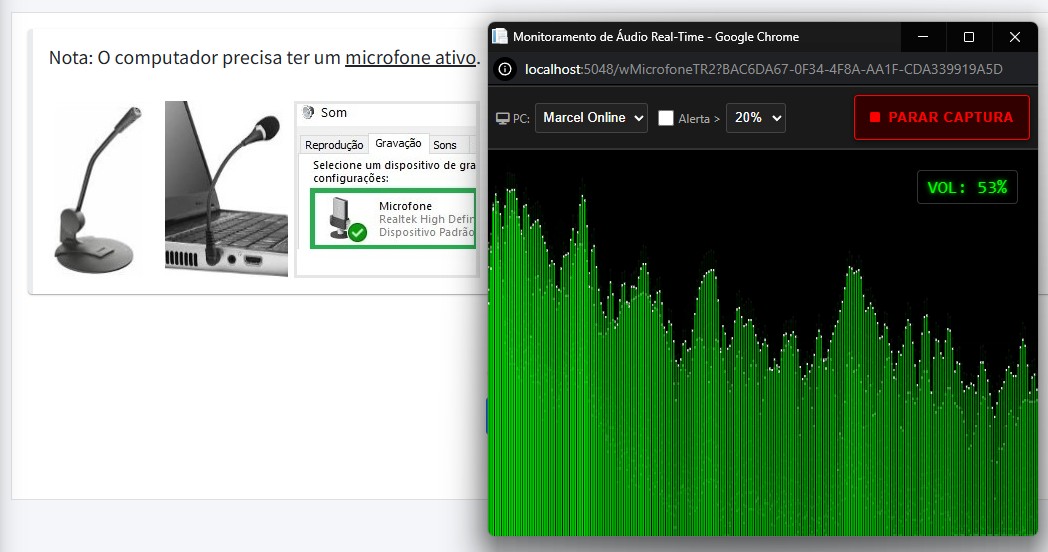Click the green checkmark on Microfone device
Screen dimensions: 1048x552
coord(357,233)
